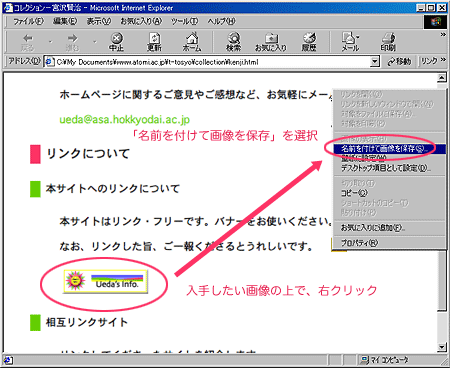
Task: Open the File (ファイル) menu
Action: (28, 21)
